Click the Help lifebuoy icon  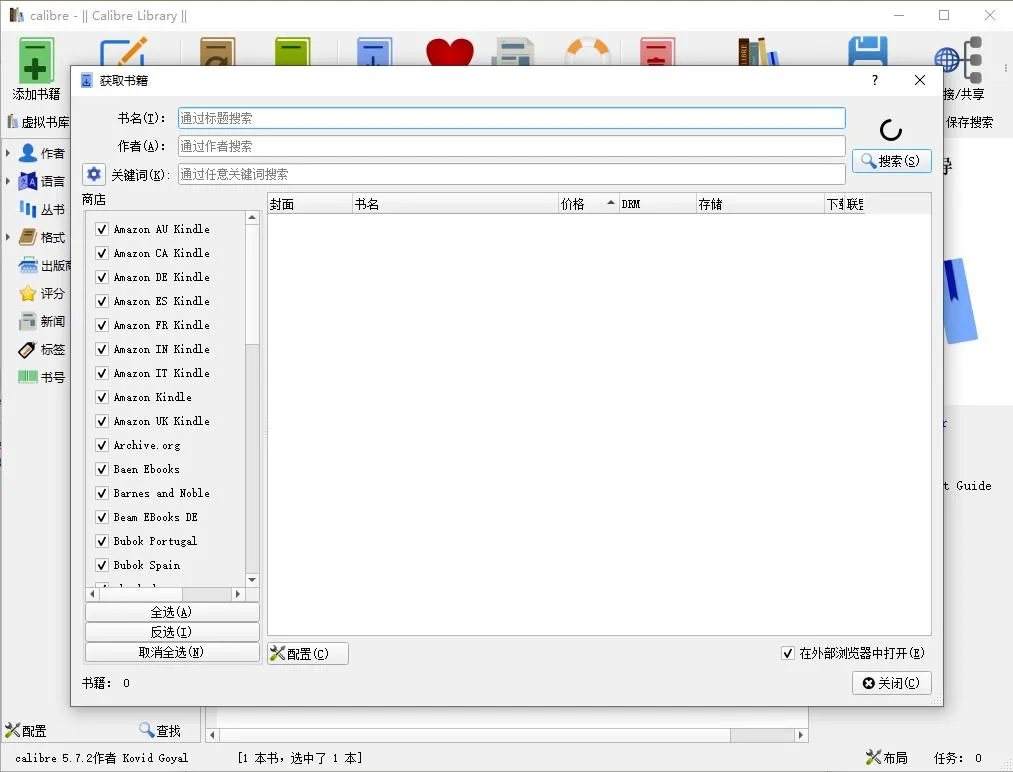587,52
